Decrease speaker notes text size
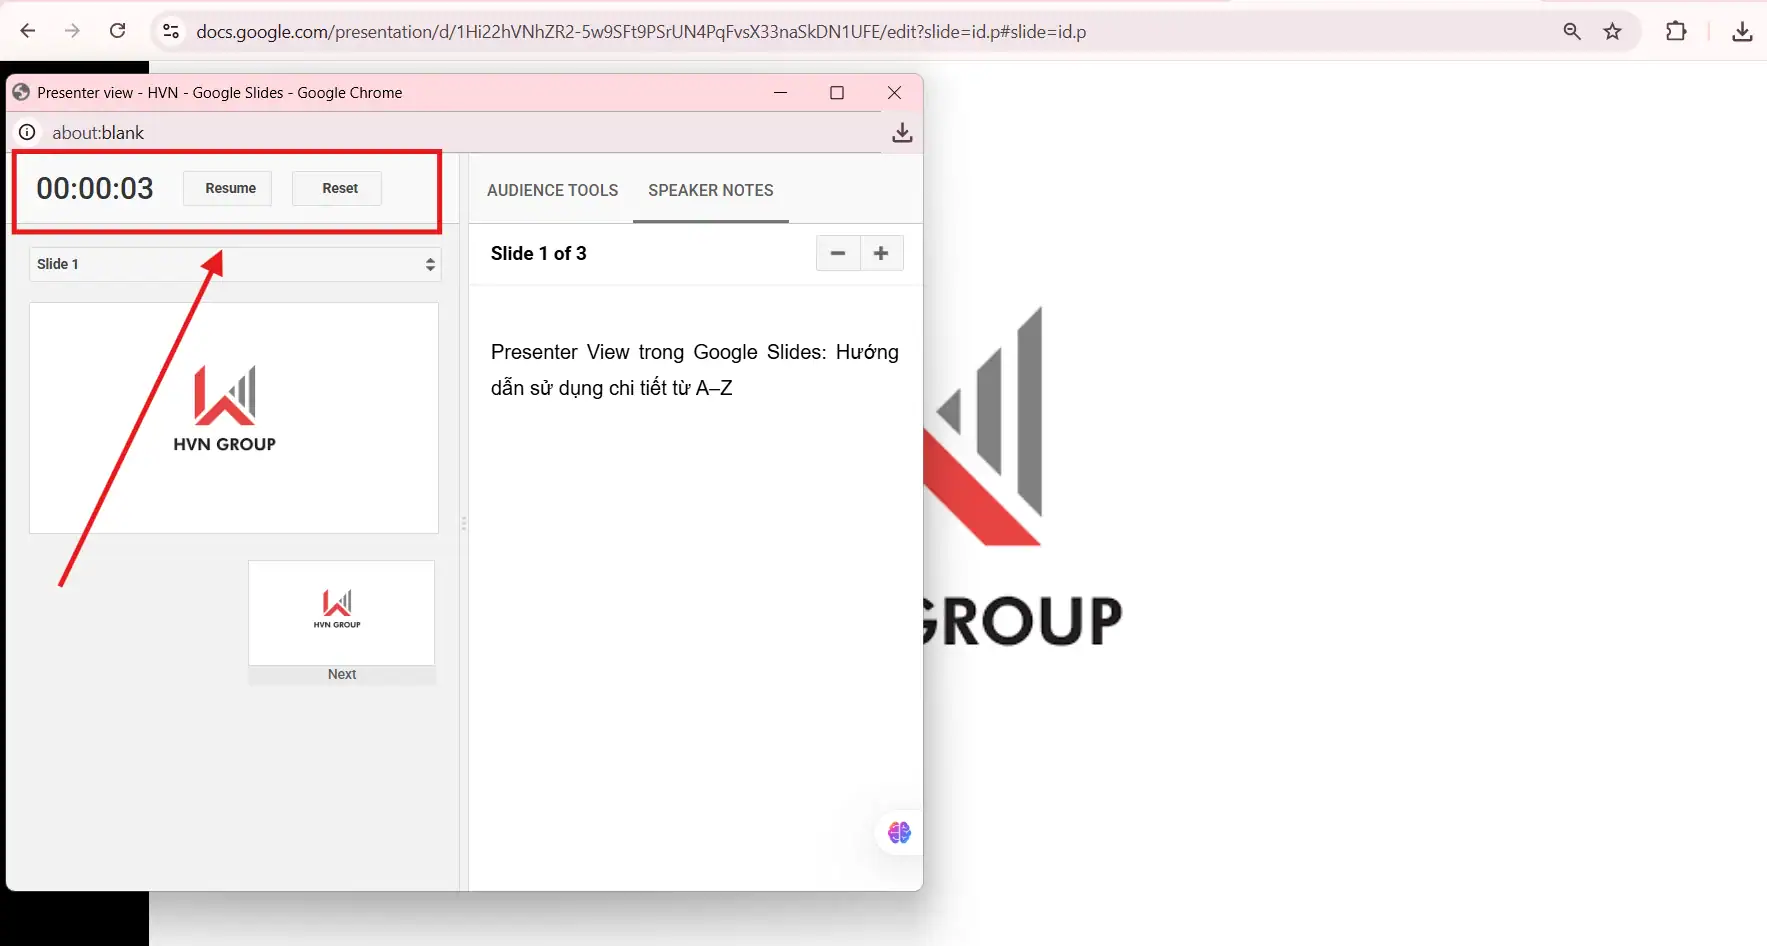This screenshot has height=946, width=1767. tap(837, 253)
